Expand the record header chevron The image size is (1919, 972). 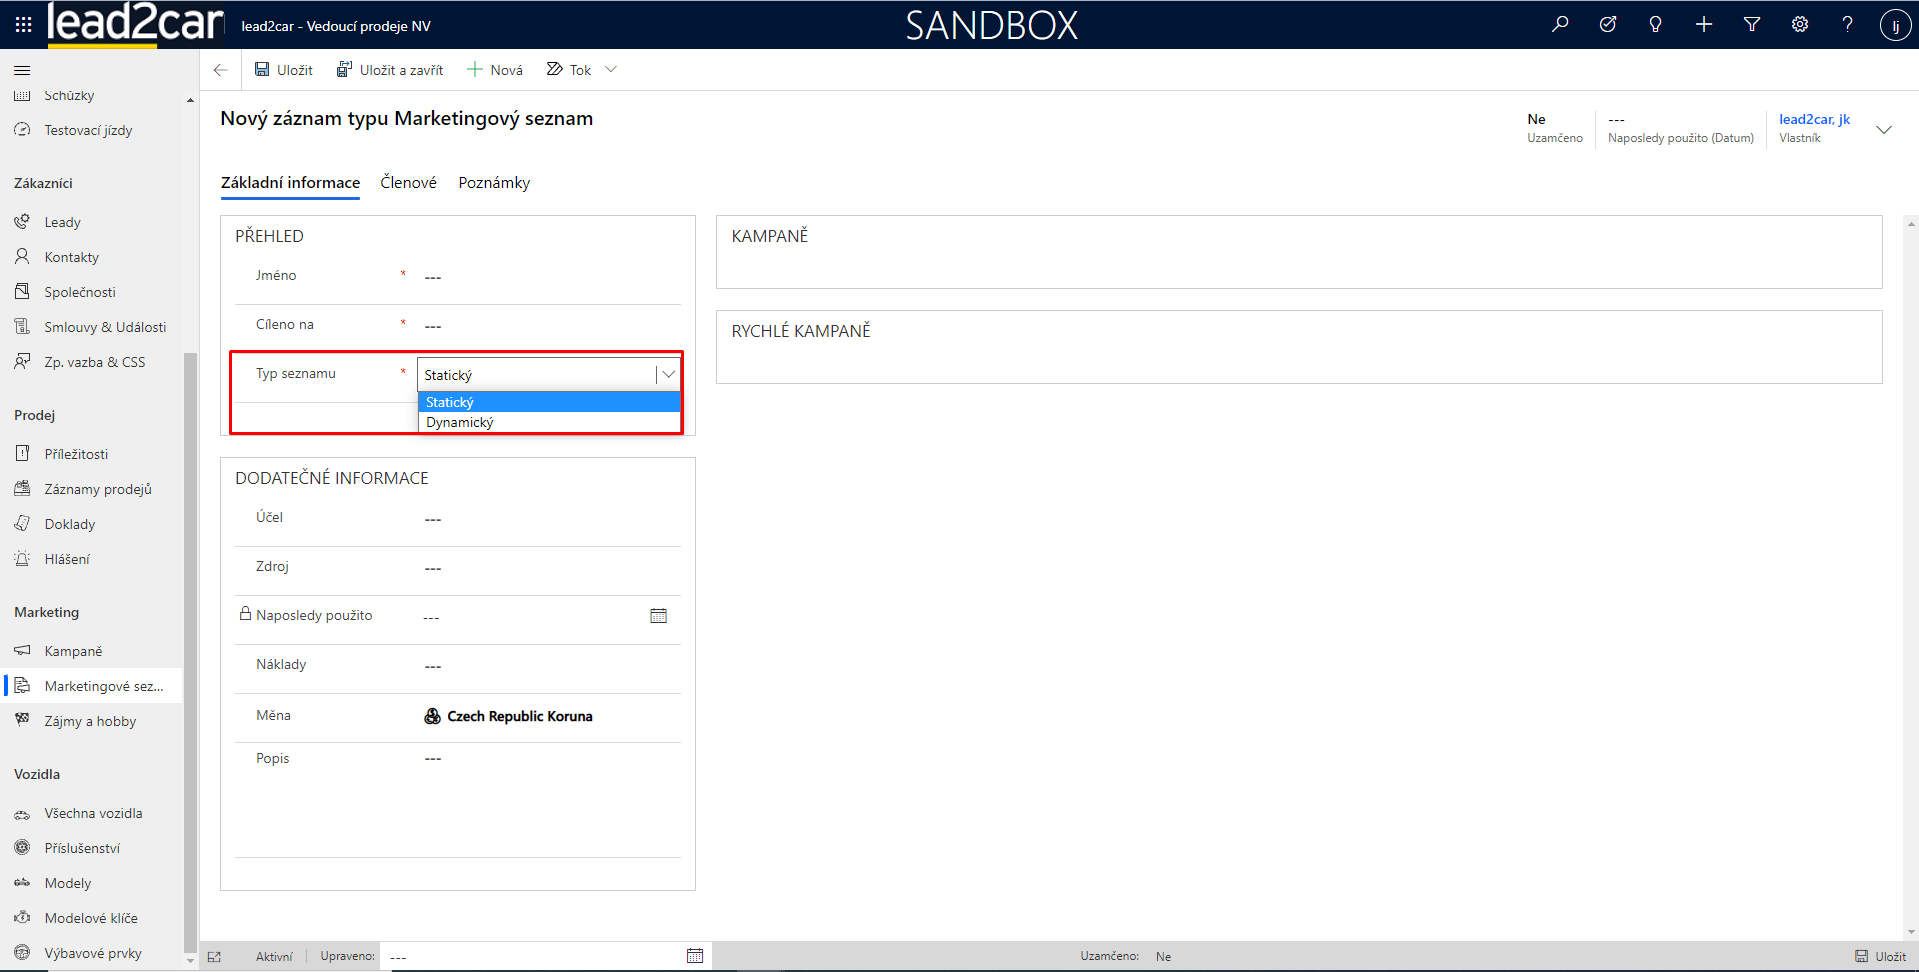pyautogui.click(x=1884, y=130)
